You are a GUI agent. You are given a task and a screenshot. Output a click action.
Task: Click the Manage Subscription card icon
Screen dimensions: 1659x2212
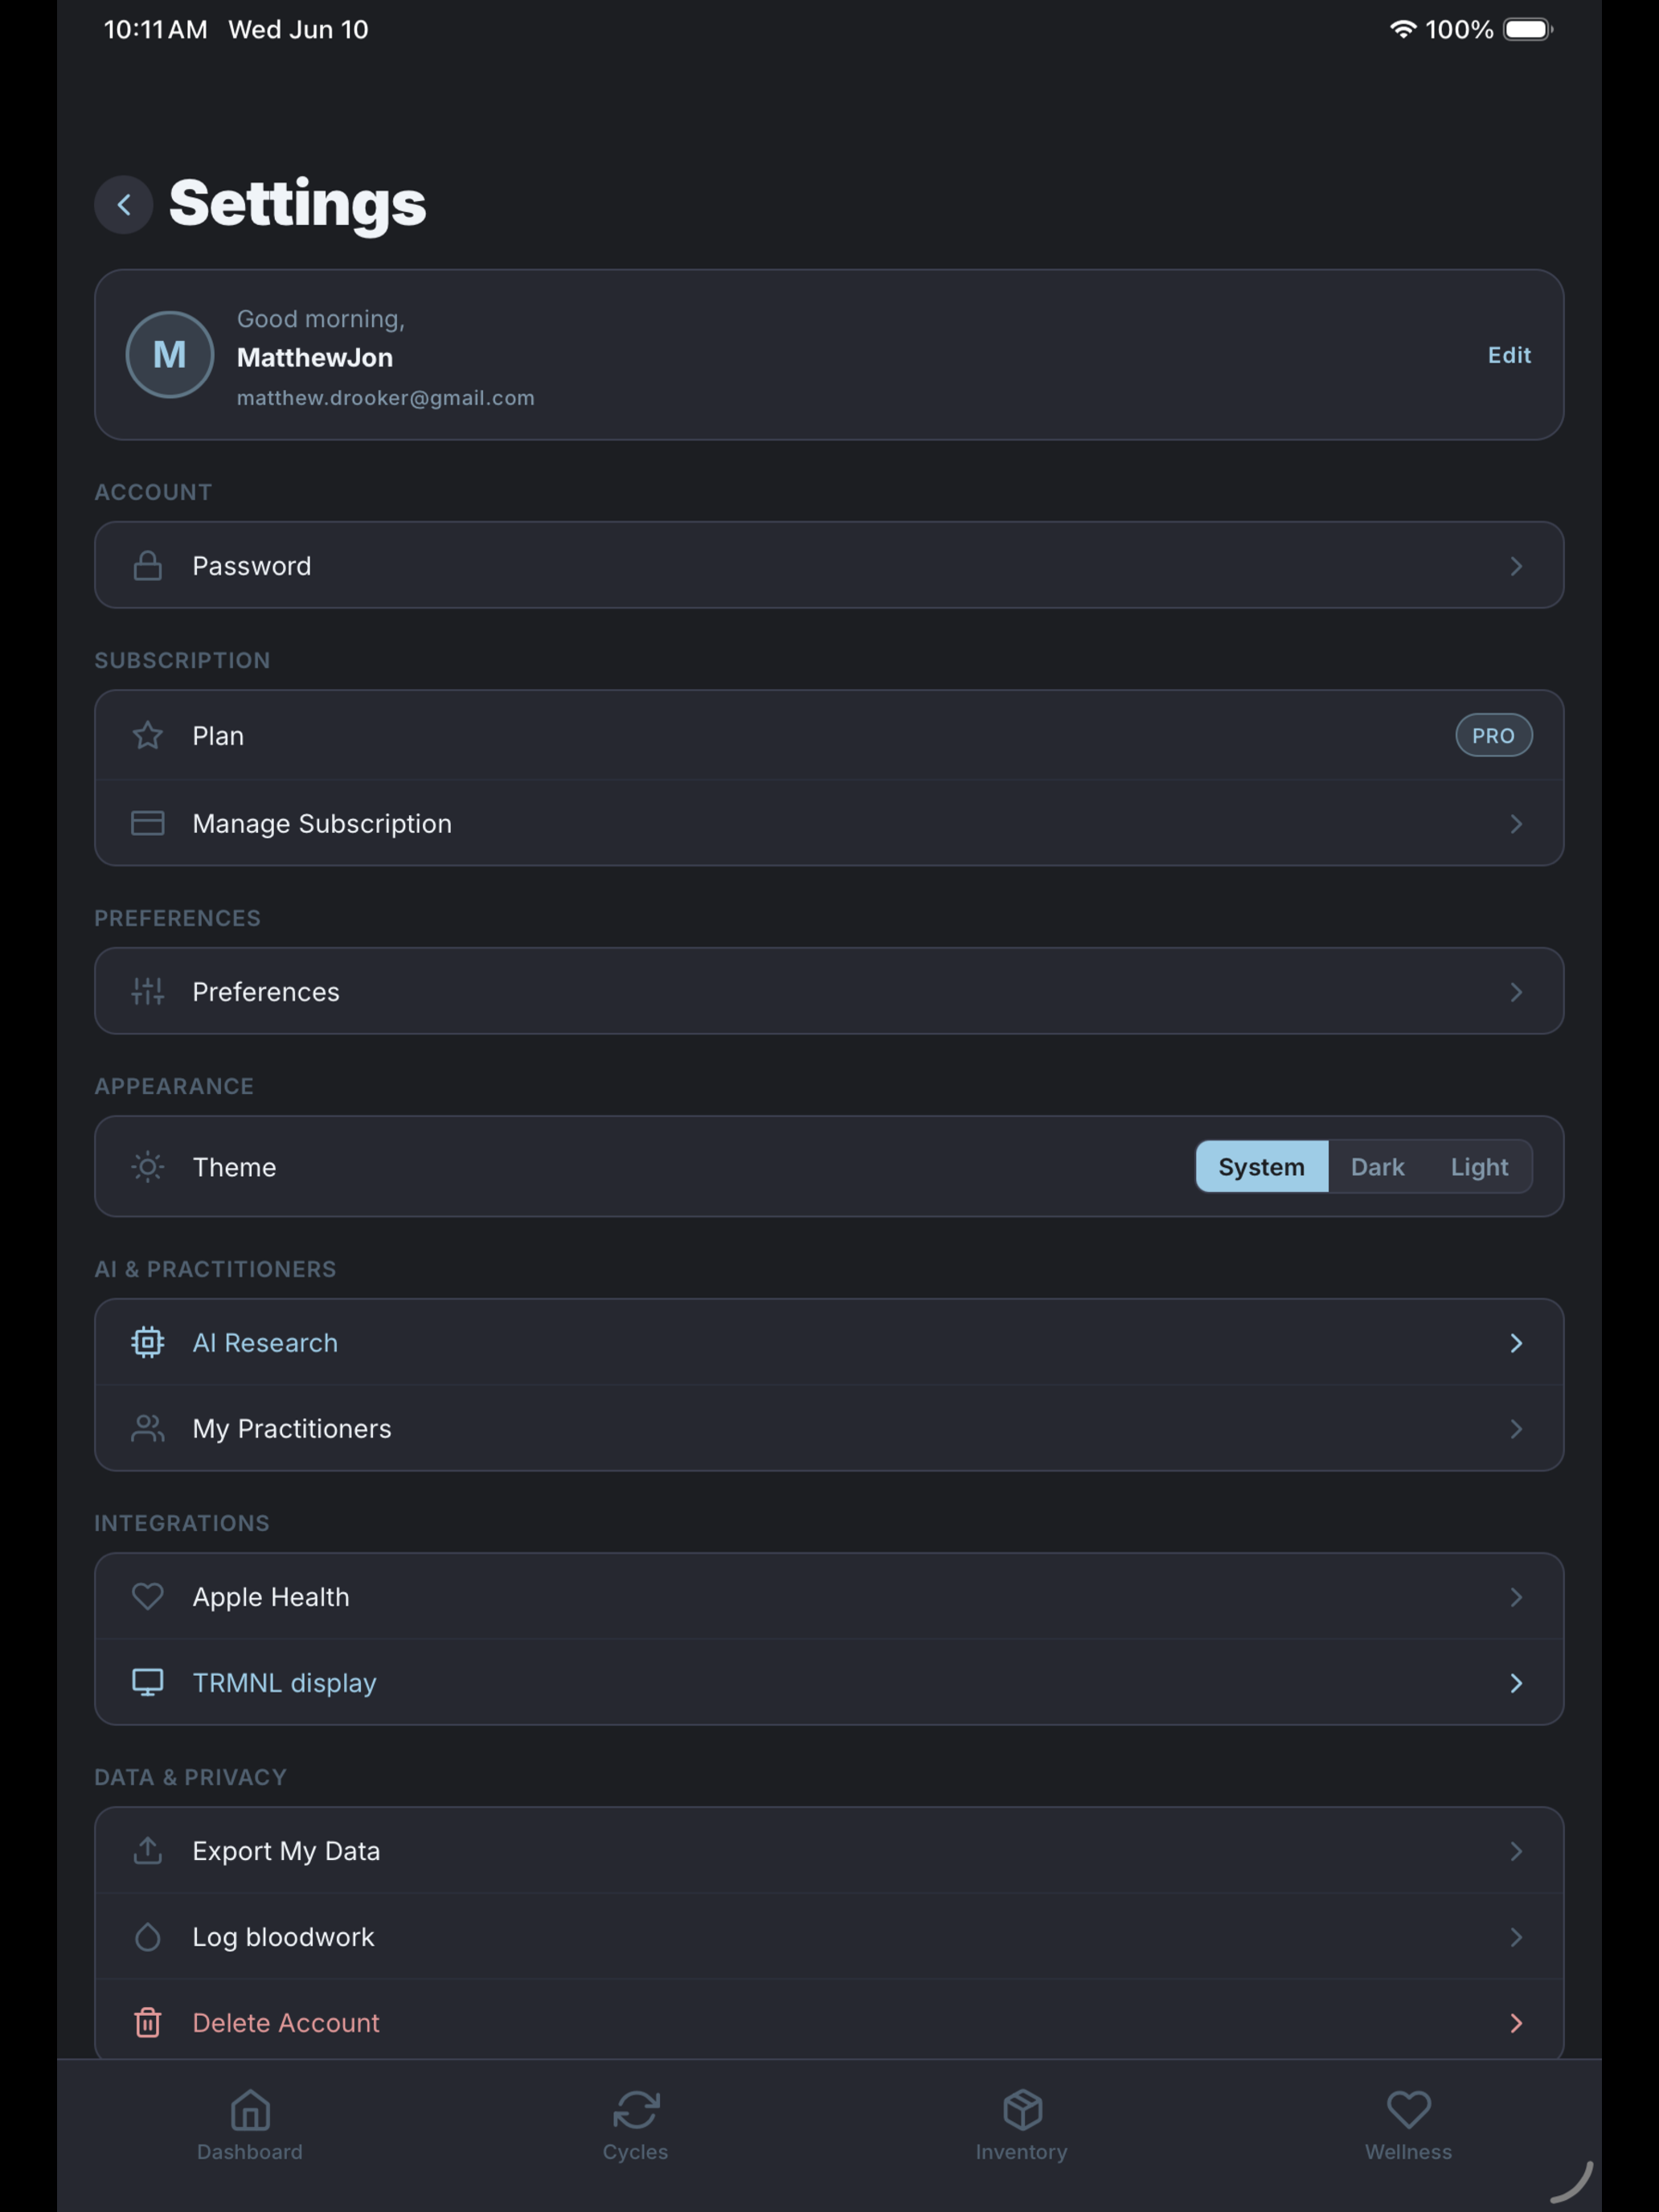148,823
